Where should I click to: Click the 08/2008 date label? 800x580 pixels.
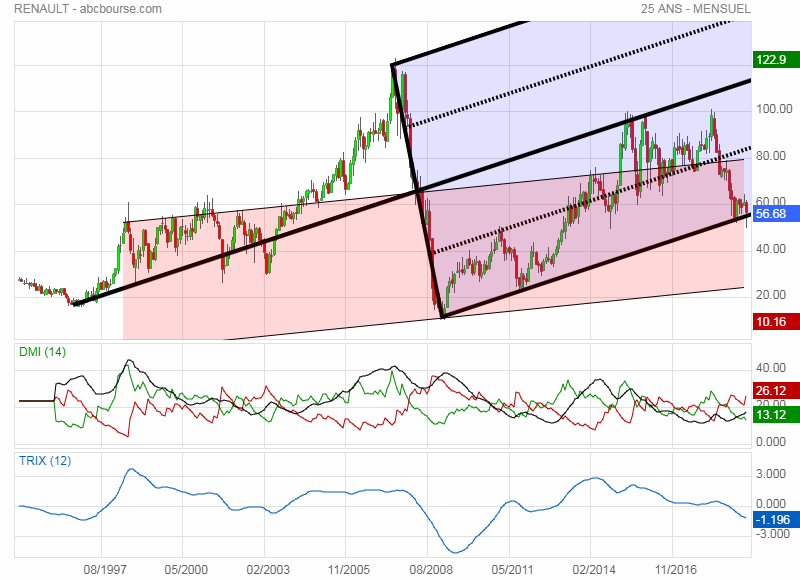click(431, 569)
